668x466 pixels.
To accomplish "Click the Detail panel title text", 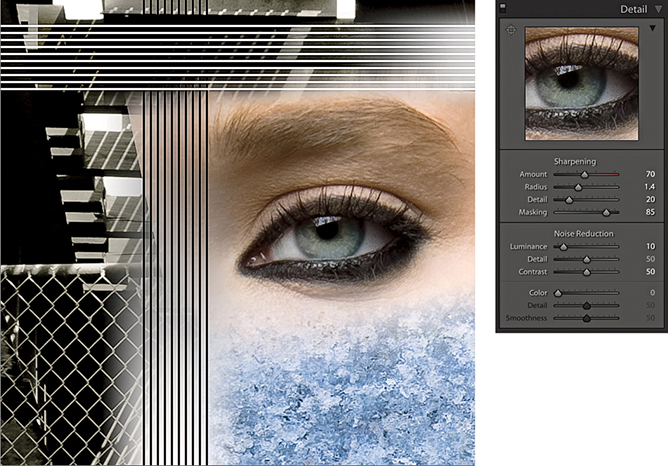I will (x=633, y=9).
